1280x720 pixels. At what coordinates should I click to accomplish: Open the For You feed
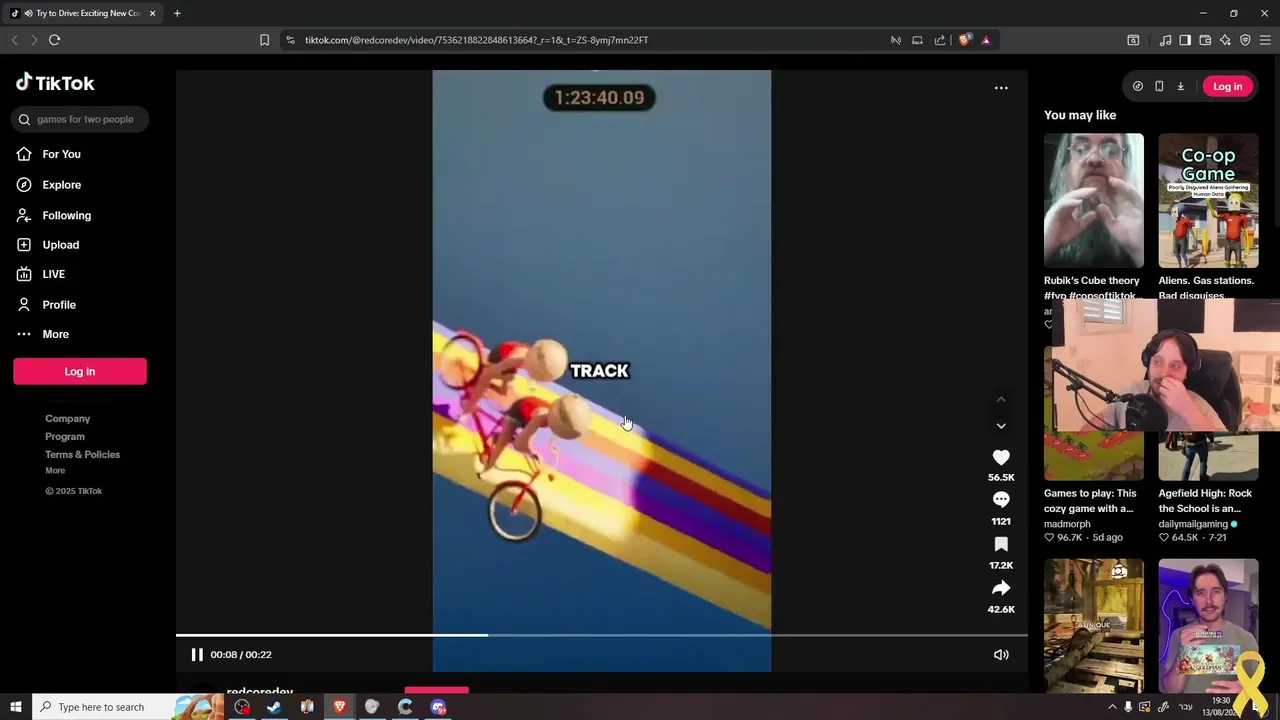point(62,154)
